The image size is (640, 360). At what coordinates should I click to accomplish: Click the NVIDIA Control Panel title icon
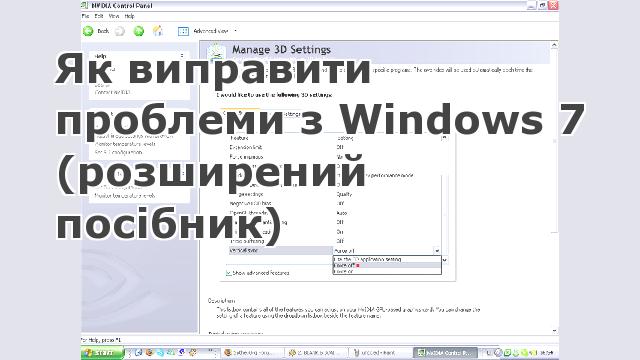(x=84, y=5)
